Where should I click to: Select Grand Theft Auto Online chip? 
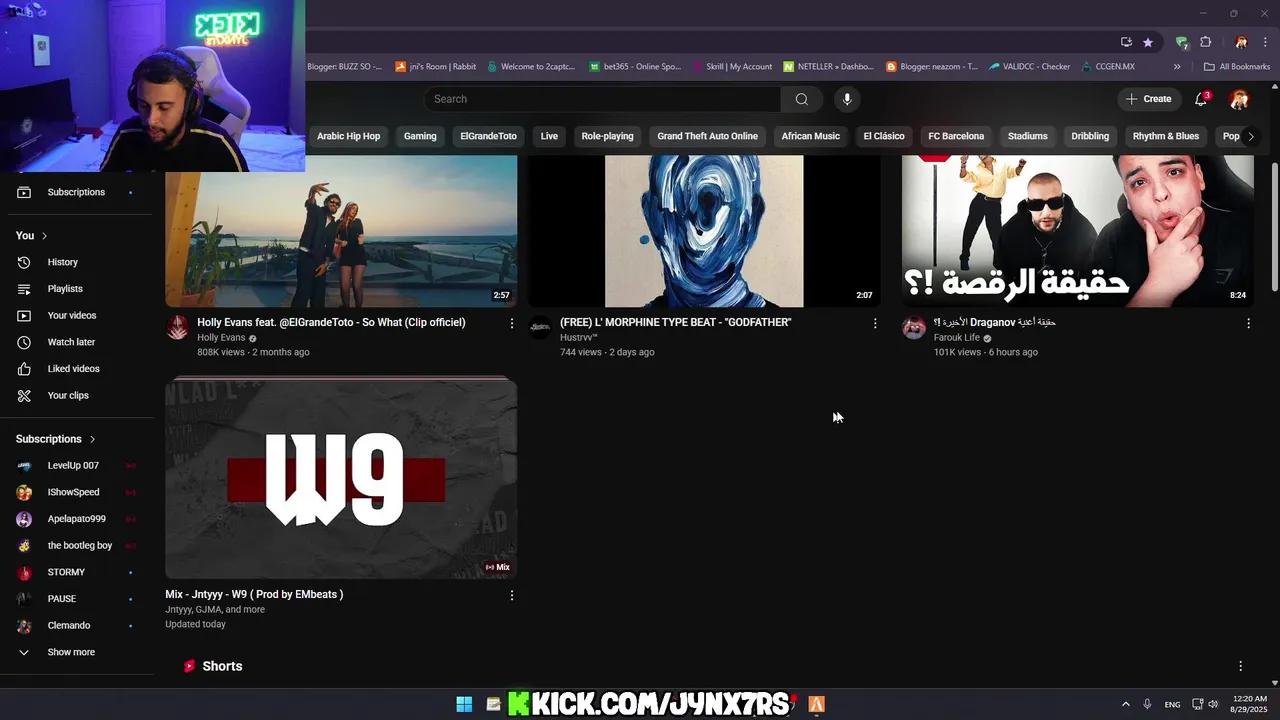tap(707, 136)
